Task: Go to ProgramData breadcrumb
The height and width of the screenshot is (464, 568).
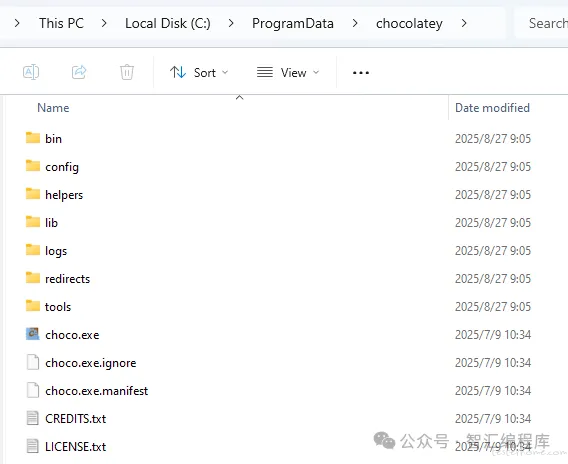Action: coord(293,24)
